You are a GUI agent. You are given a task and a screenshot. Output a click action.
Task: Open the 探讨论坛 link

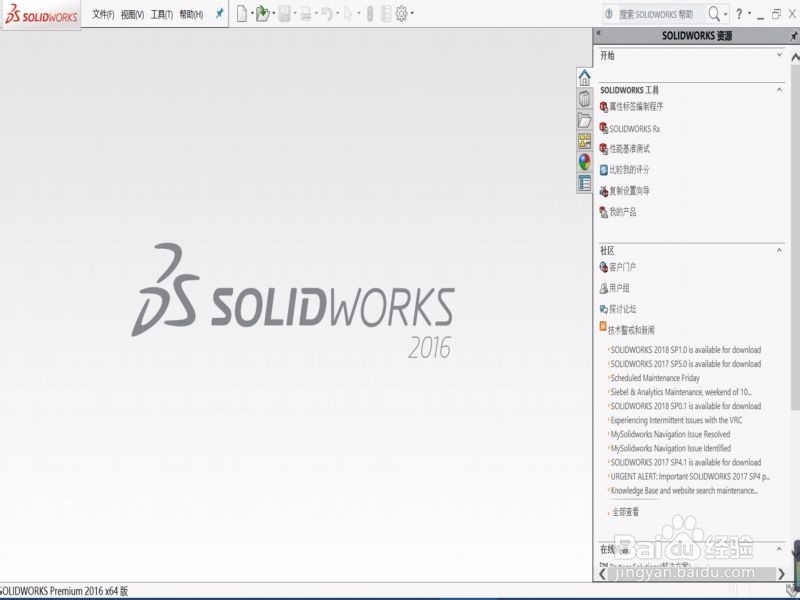(618, 309)
